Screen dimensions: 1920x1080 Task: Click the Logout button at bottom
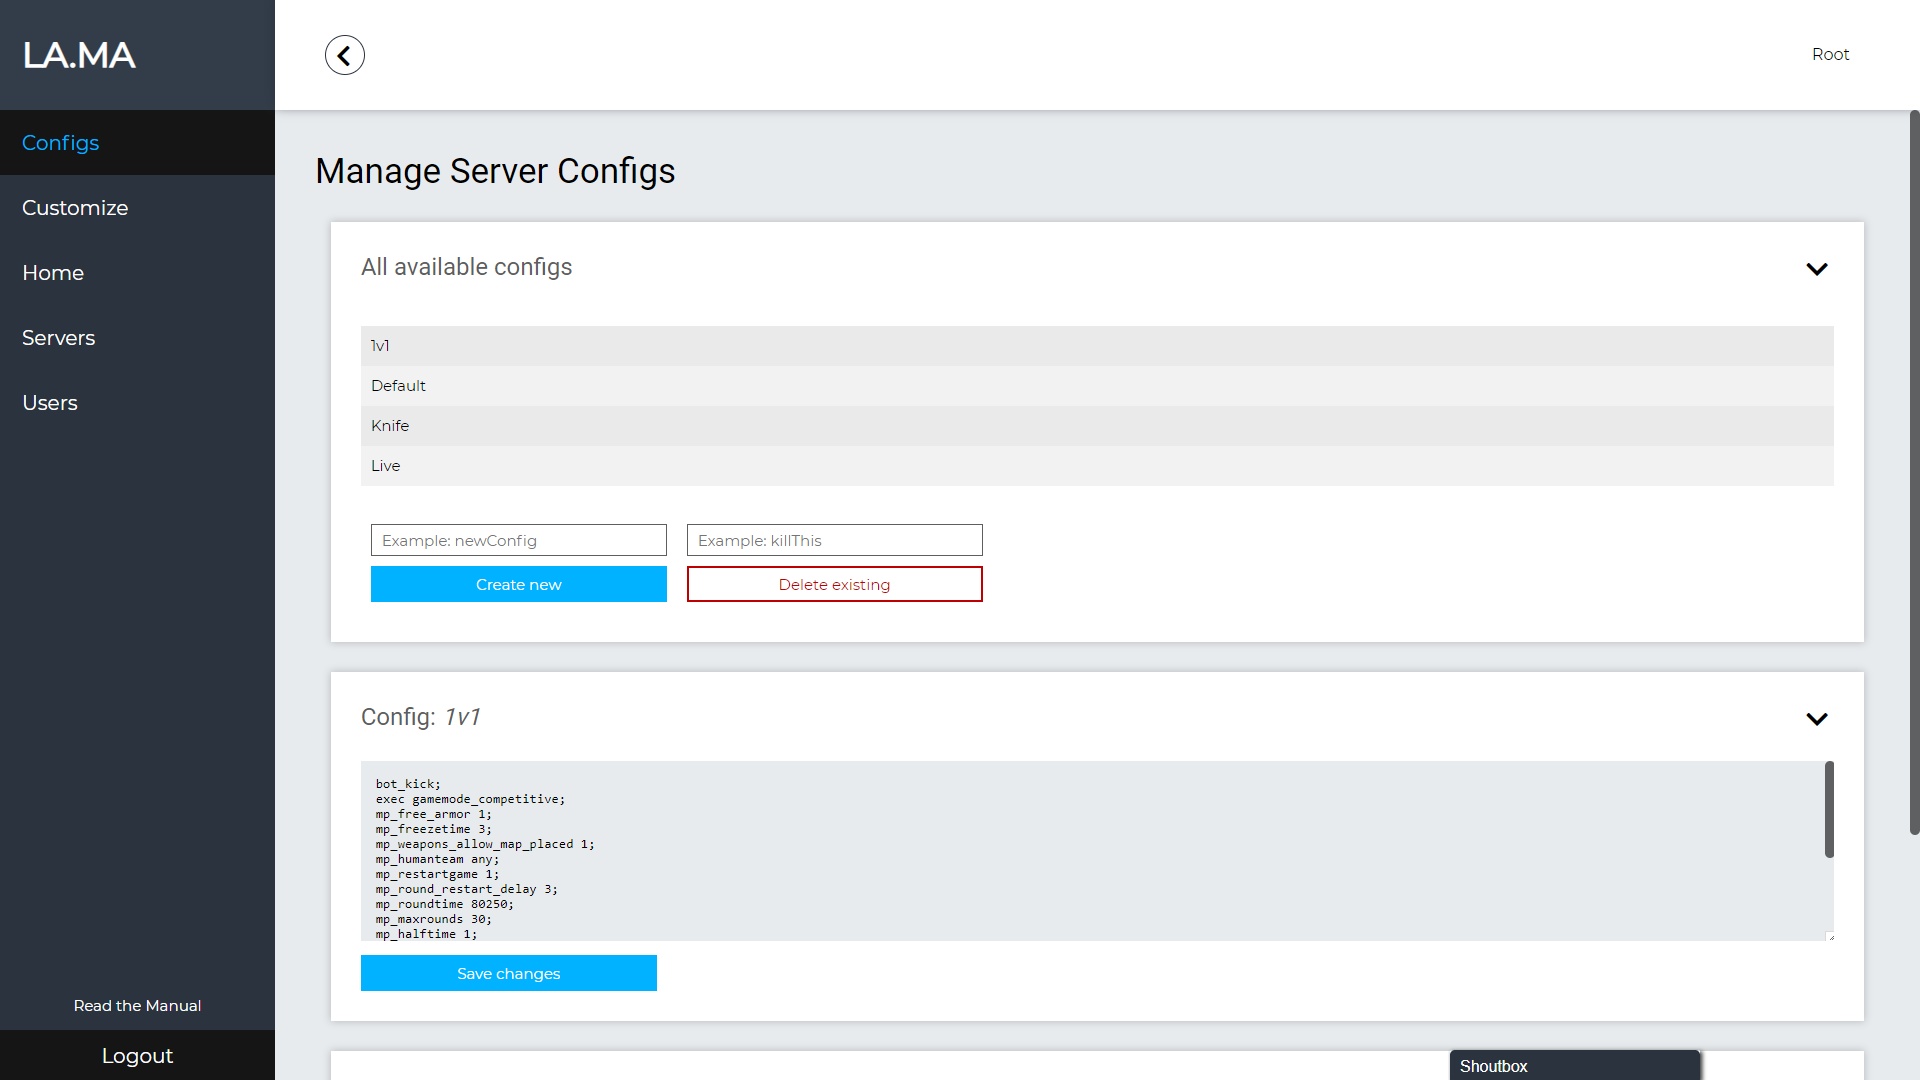coord(137,1056)
